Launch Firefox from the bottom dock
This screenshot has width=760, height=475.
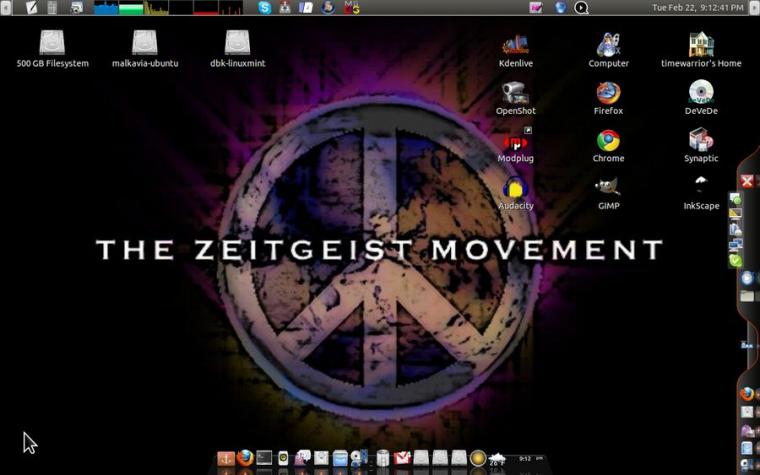pos(245,458)
